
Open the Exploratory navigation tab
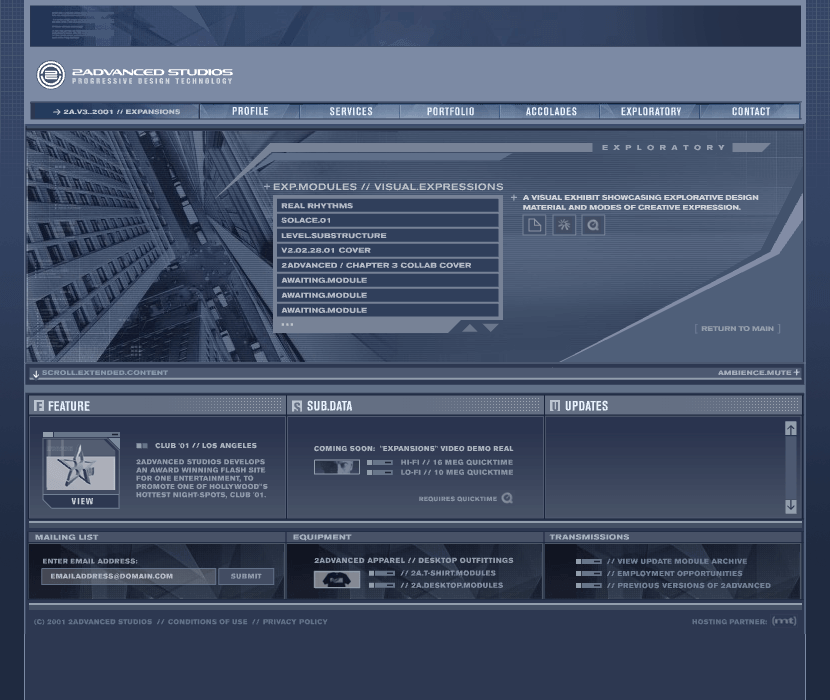(651, 111)
